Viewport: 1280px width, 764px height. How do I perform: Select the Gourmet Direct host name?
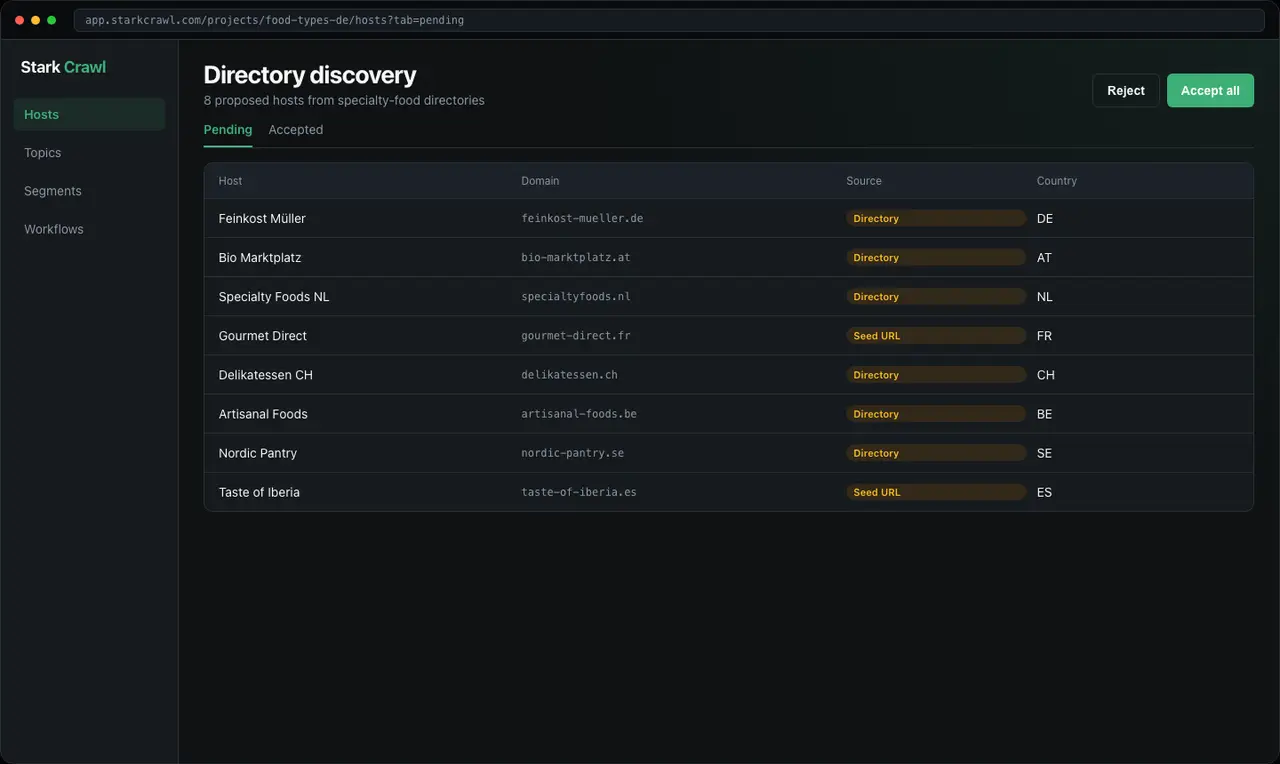263,335
